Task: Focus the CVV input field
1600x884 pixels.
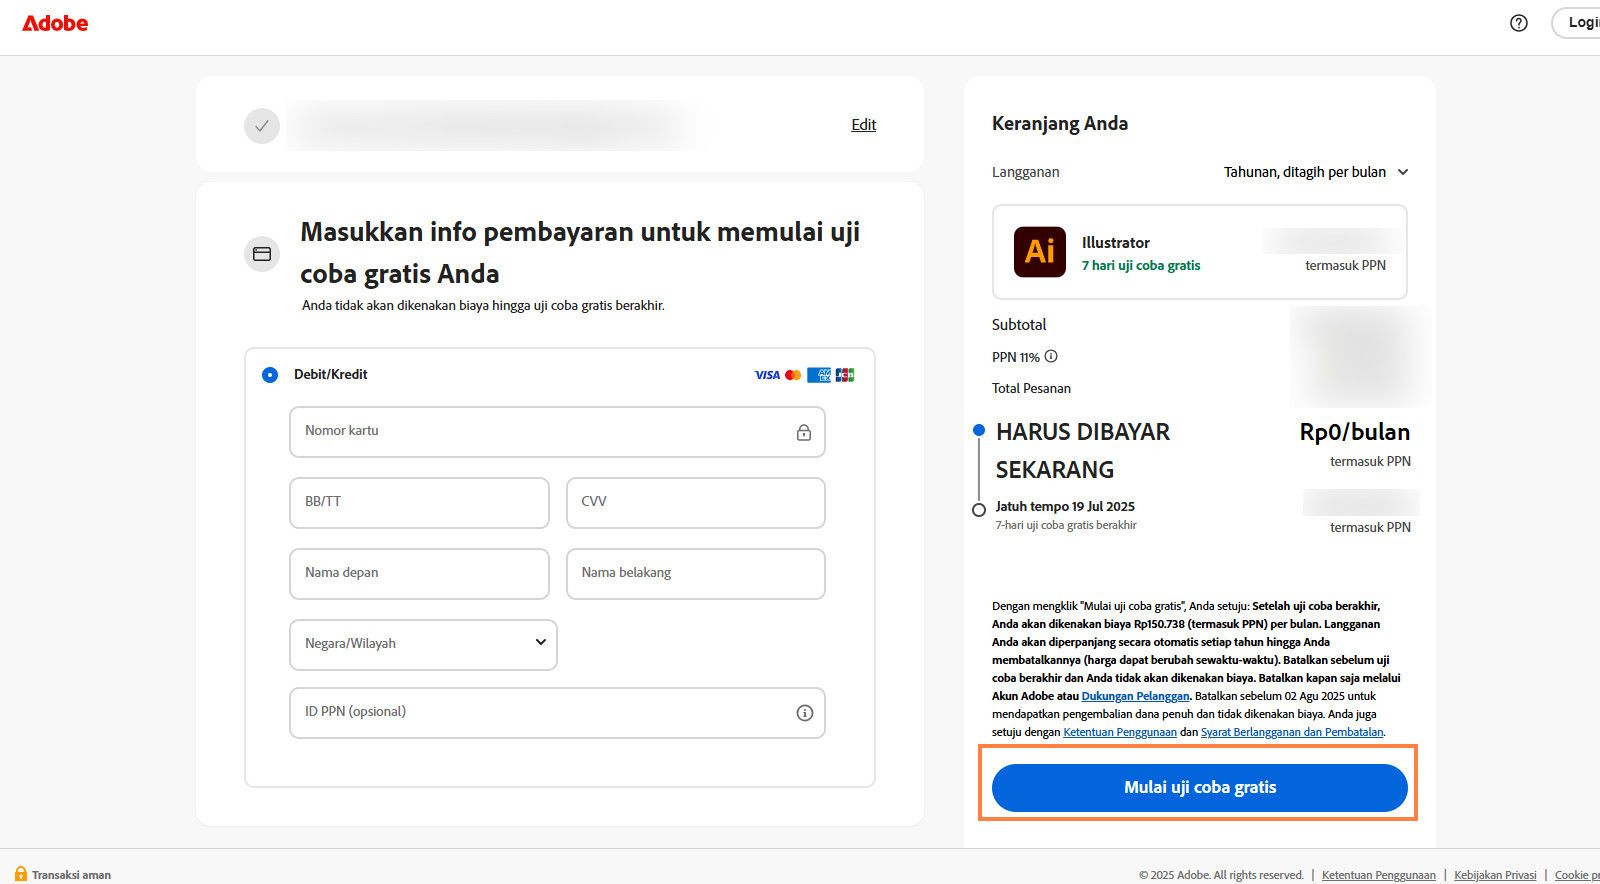Action: [x=695, y=502]
